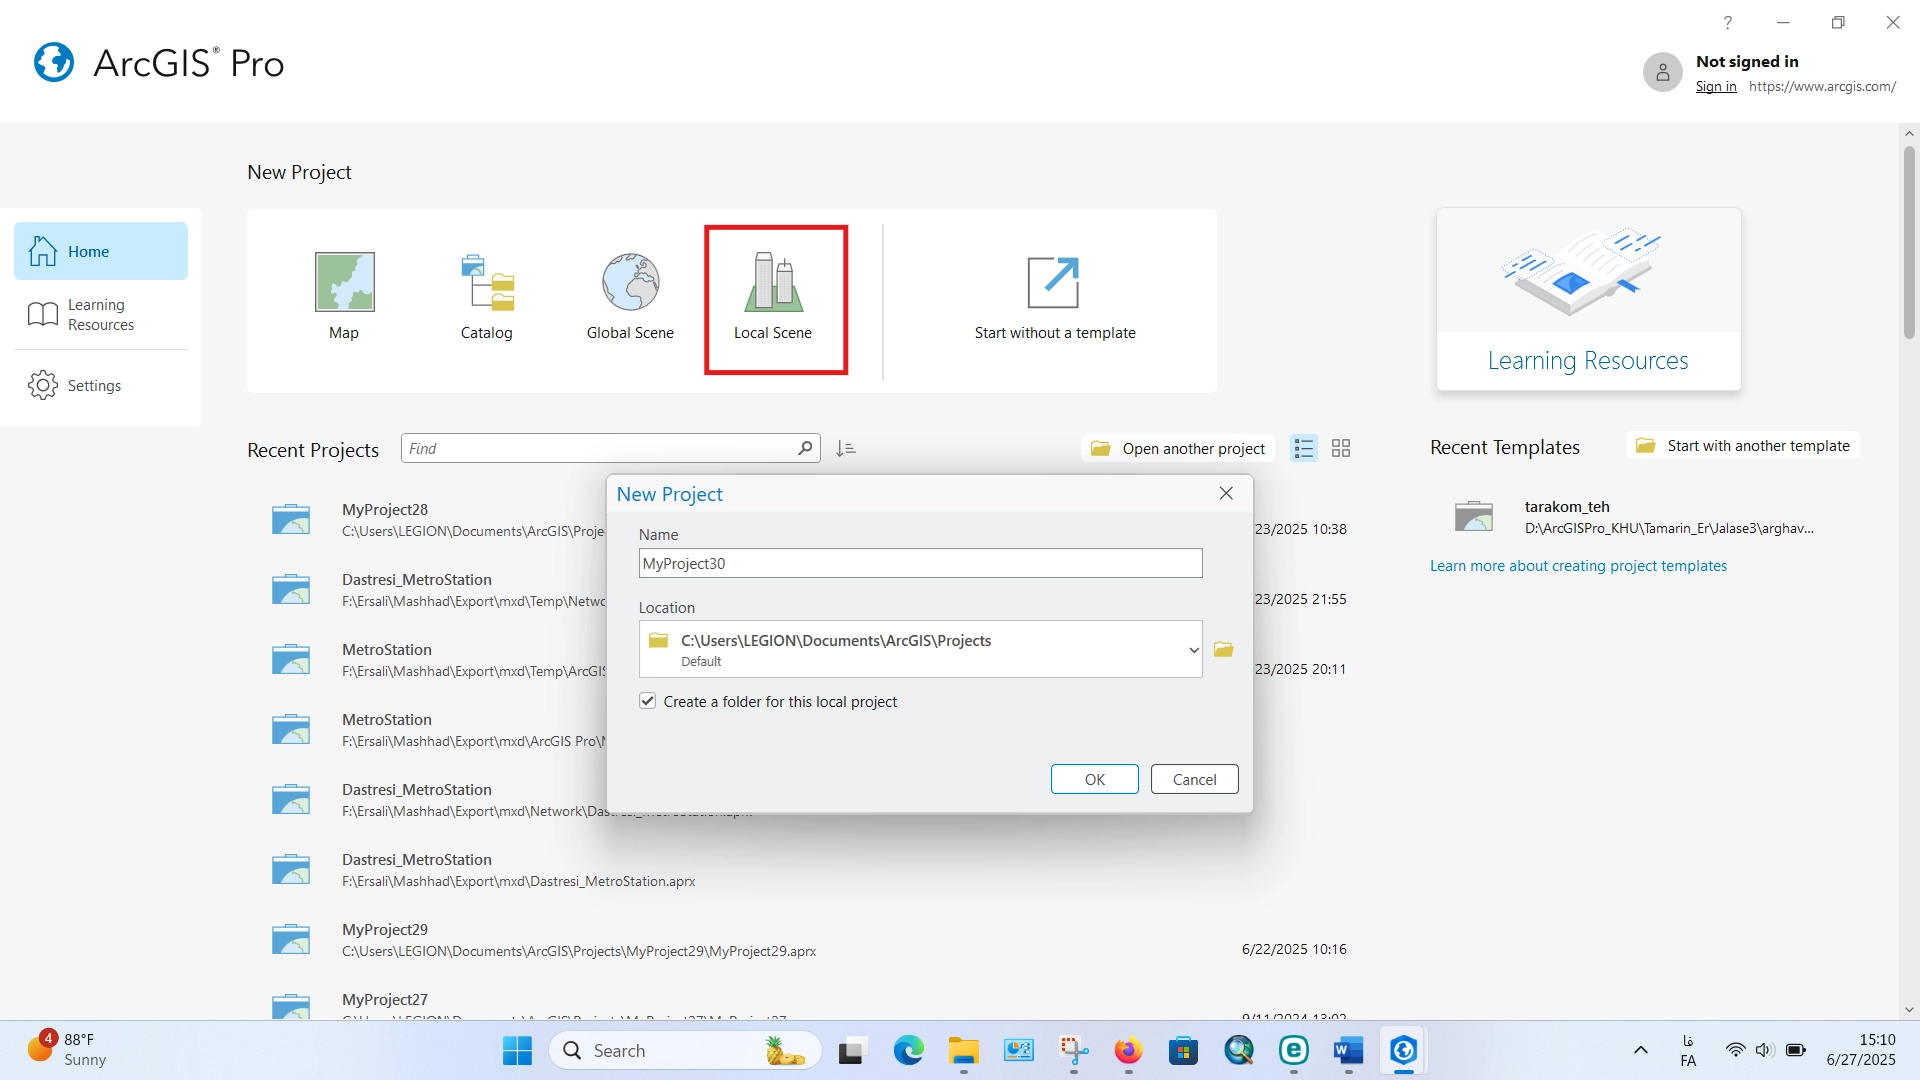Close the New Project dialog
The height and width of the screenshot is (1080, 1920).
click(x=1226, y=493)
